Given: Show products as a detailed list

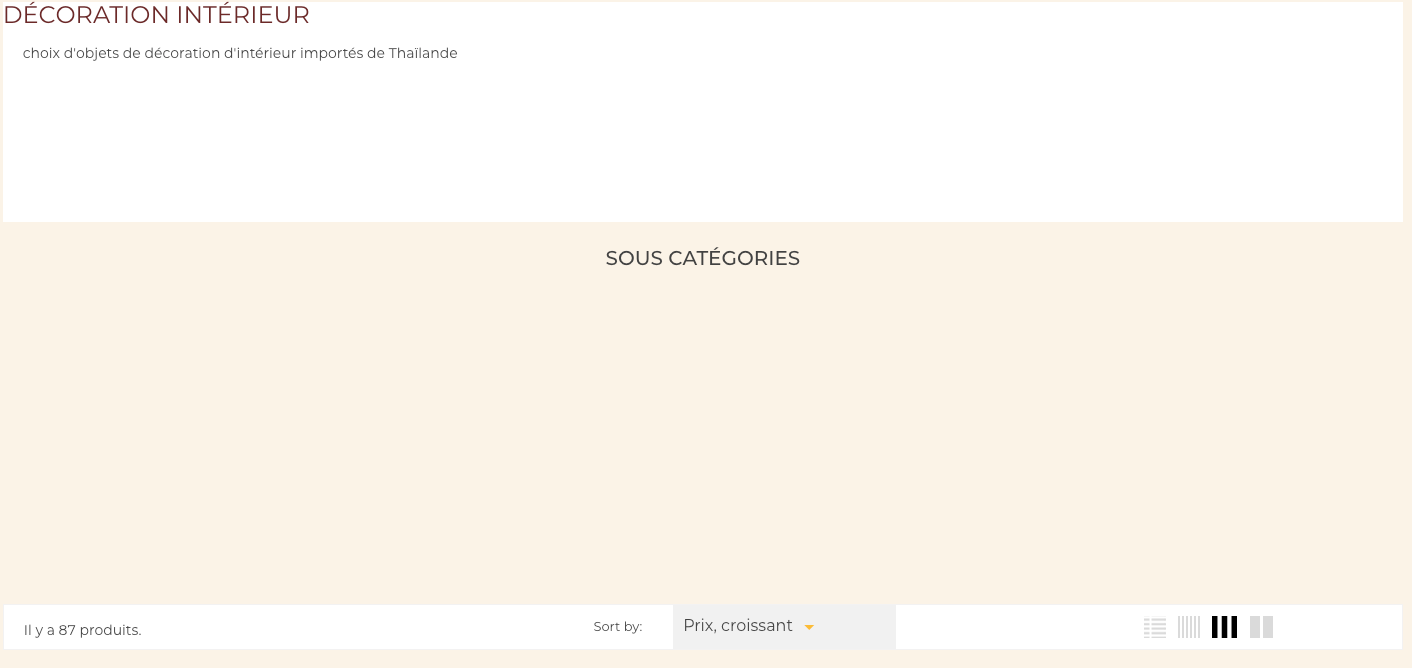Looking at the screenshot, I should 1155,628.
